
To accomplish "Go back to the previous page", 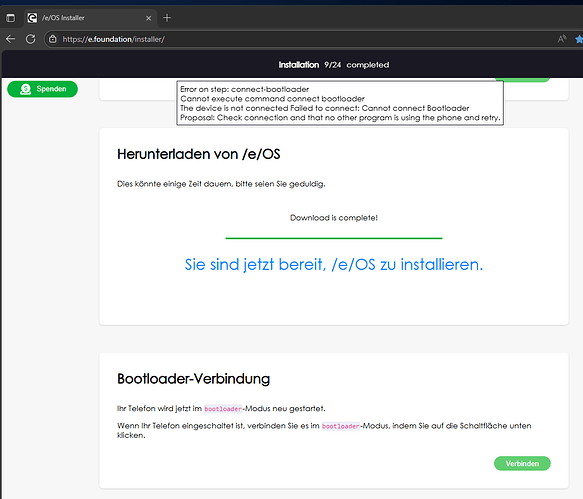I will pyautogui.click(x=11, y=39).
